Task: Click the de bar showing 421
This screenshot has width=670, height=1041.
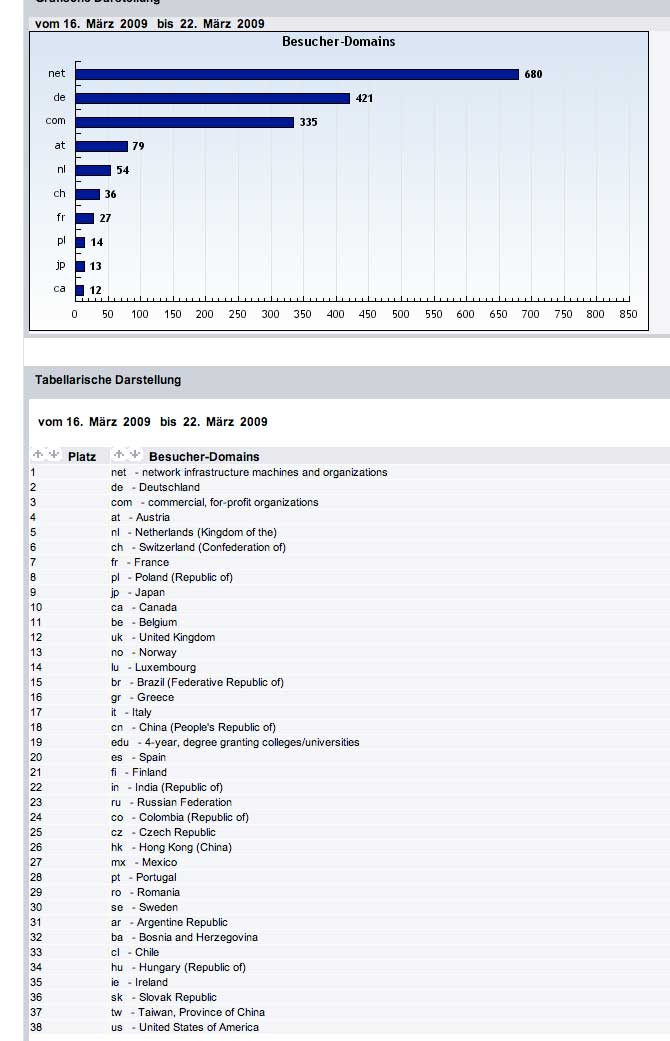Action: coord(213,98)
